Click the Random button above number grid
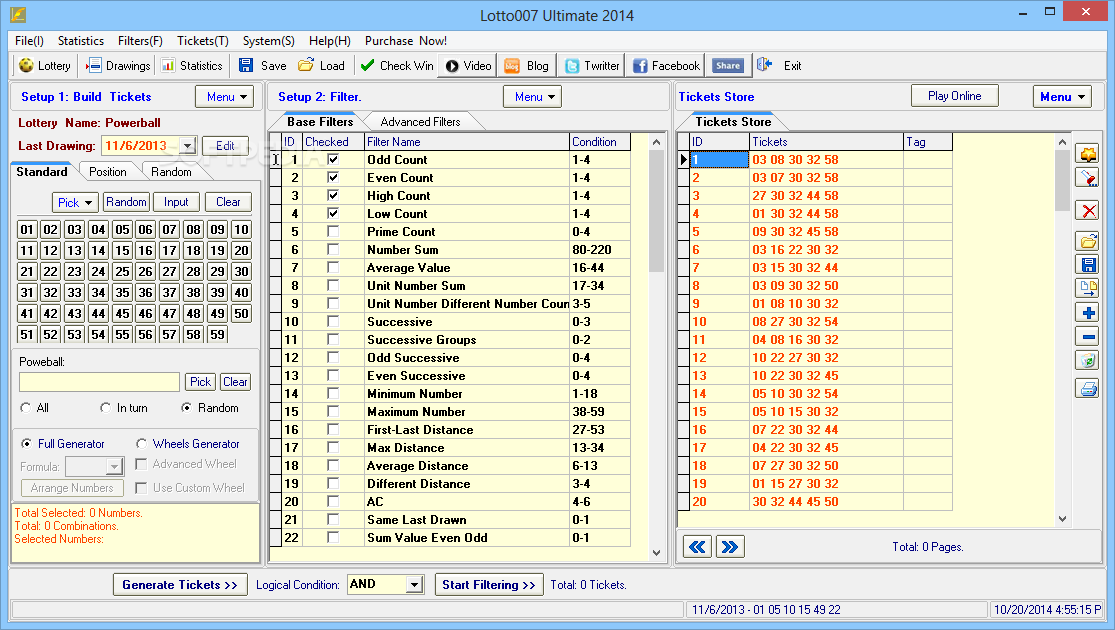The width and height of the screenshot is (1115, 630). [126, 202]
